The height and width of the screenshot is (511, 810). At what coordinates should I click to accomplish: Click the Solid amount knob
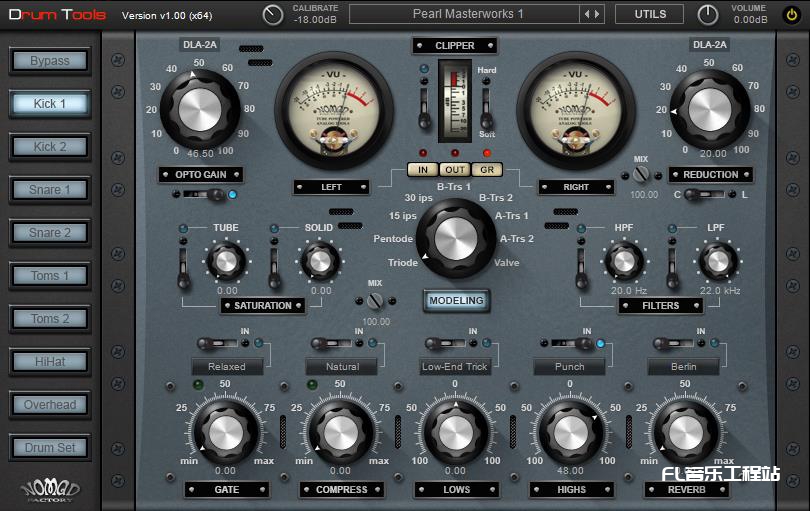(320, 262)
